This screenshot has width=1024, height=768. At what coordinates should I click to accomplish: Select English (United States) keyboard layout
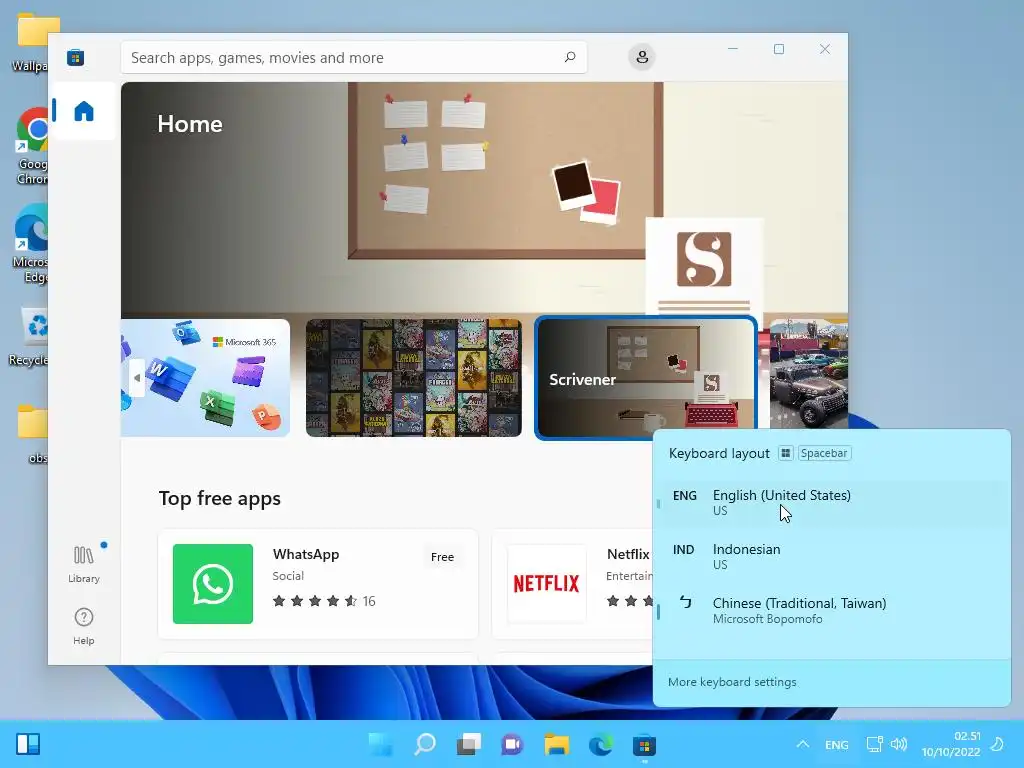click(831, 503)
